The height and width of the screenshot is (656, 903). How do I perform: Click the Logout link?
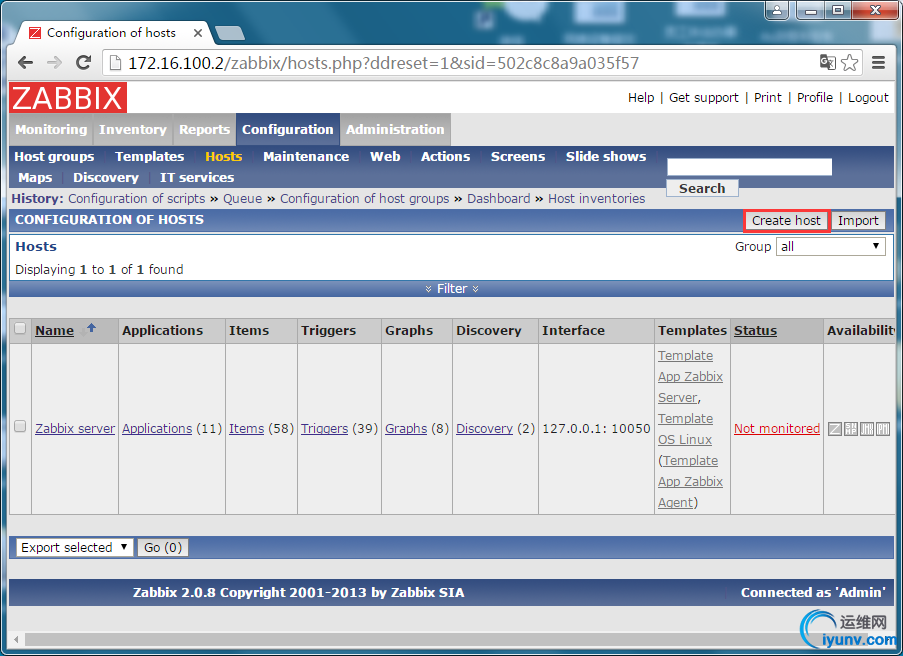pos(868,97)
